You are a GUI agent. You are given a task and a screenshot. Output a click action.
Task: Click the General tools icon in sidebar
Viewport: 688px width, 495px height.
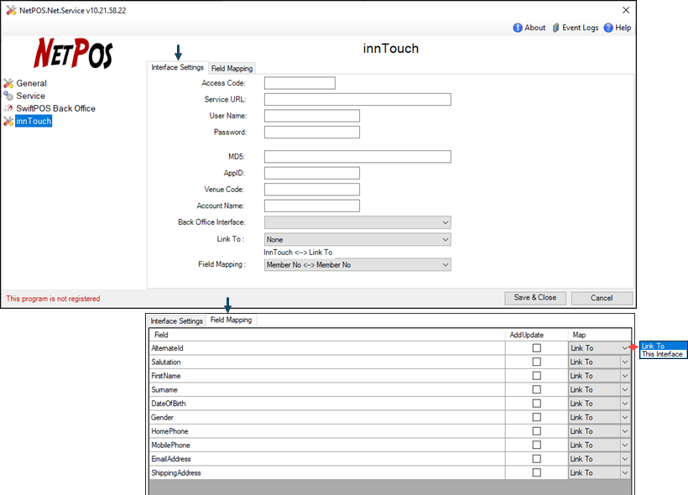8,83
